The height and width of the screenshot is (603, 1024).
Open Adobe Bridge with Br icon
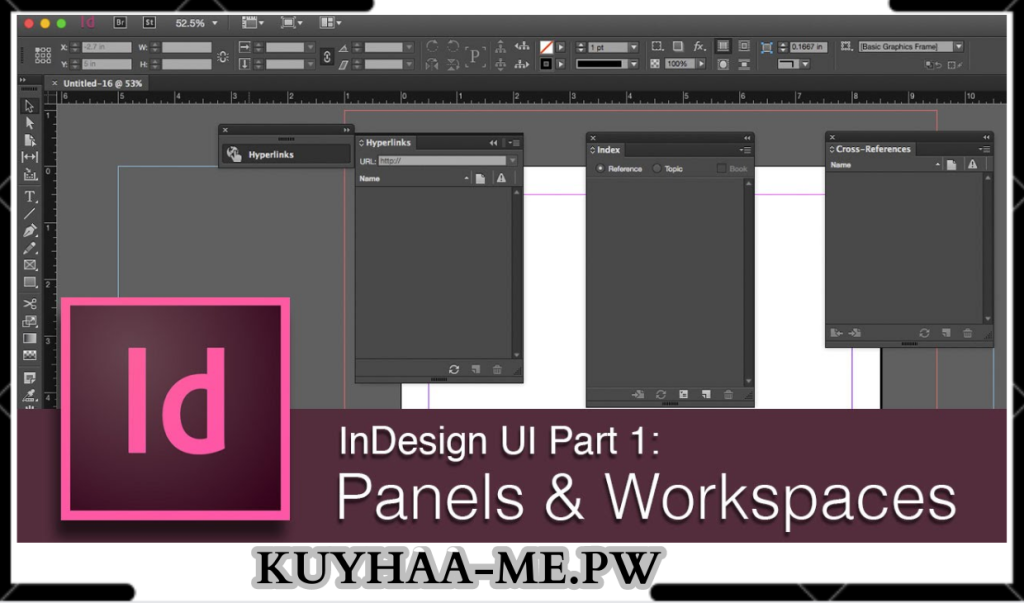(x=120, y=22)
